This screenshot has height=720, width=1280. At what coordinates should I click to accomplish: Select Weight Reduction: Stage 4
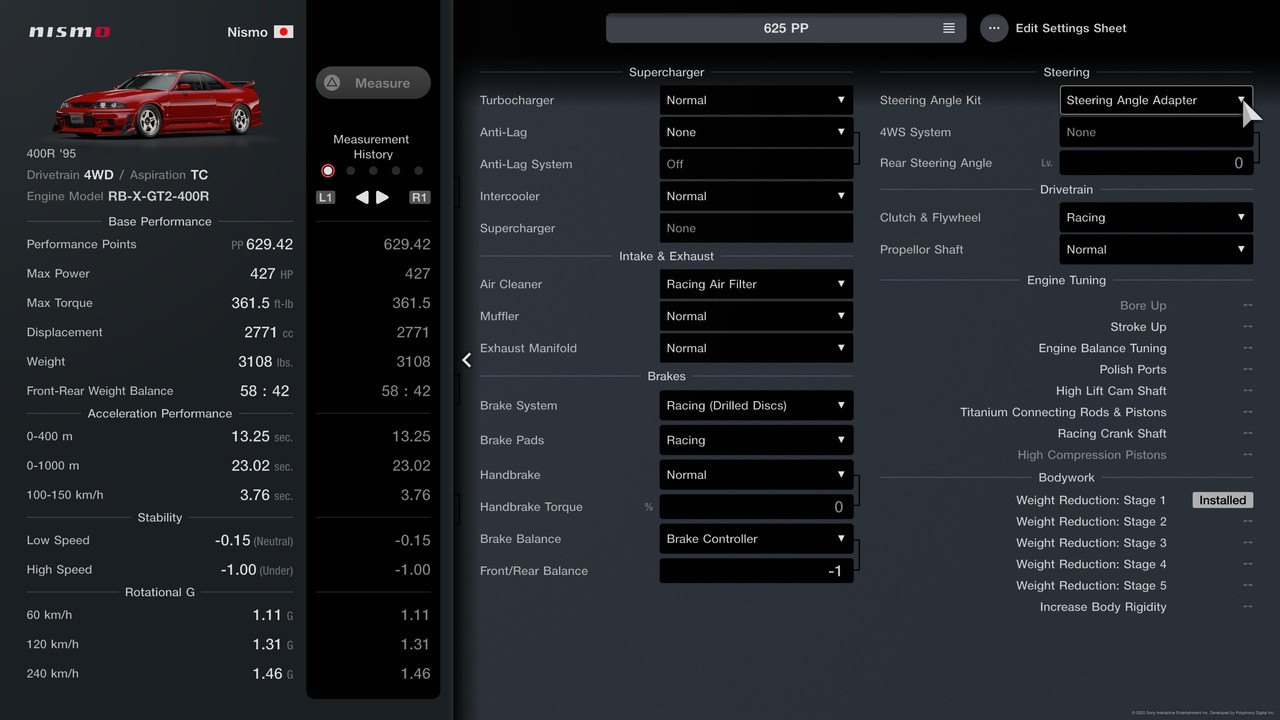(x=1091, y=564)
